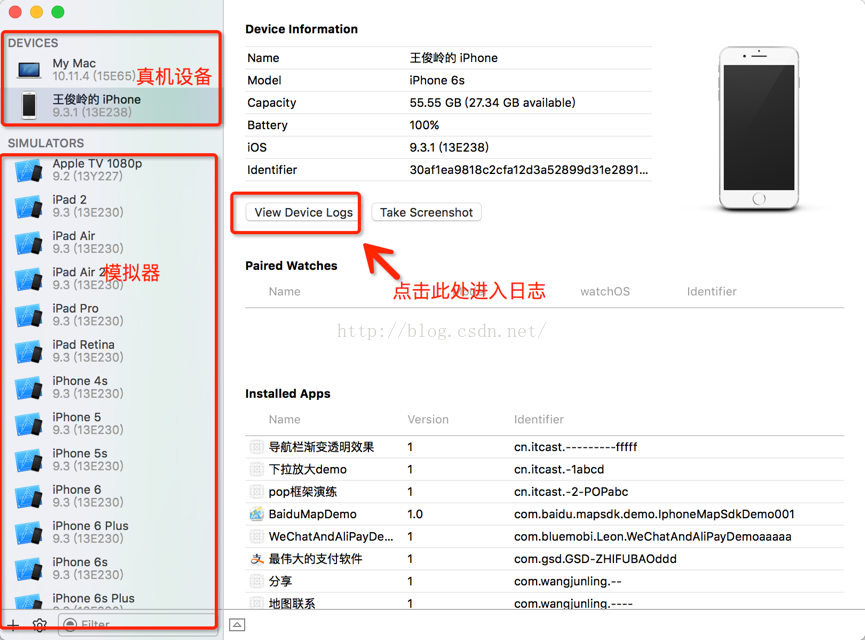The image size is (865, 640).
Task: Click identifier com.wangjunling.--
Action: point(568,581)
